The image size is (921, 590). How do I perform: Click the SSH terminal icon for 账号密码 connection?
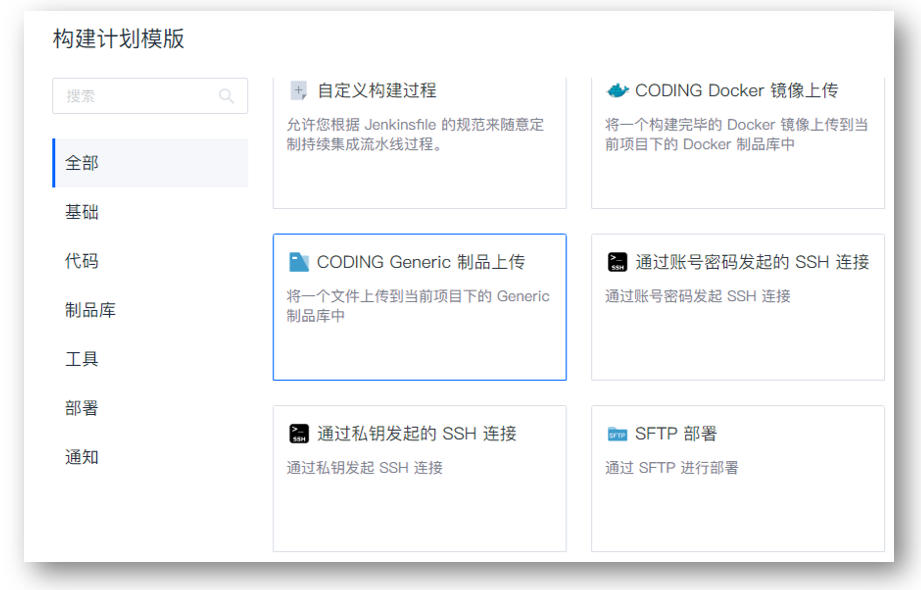[x=617, y=262]
